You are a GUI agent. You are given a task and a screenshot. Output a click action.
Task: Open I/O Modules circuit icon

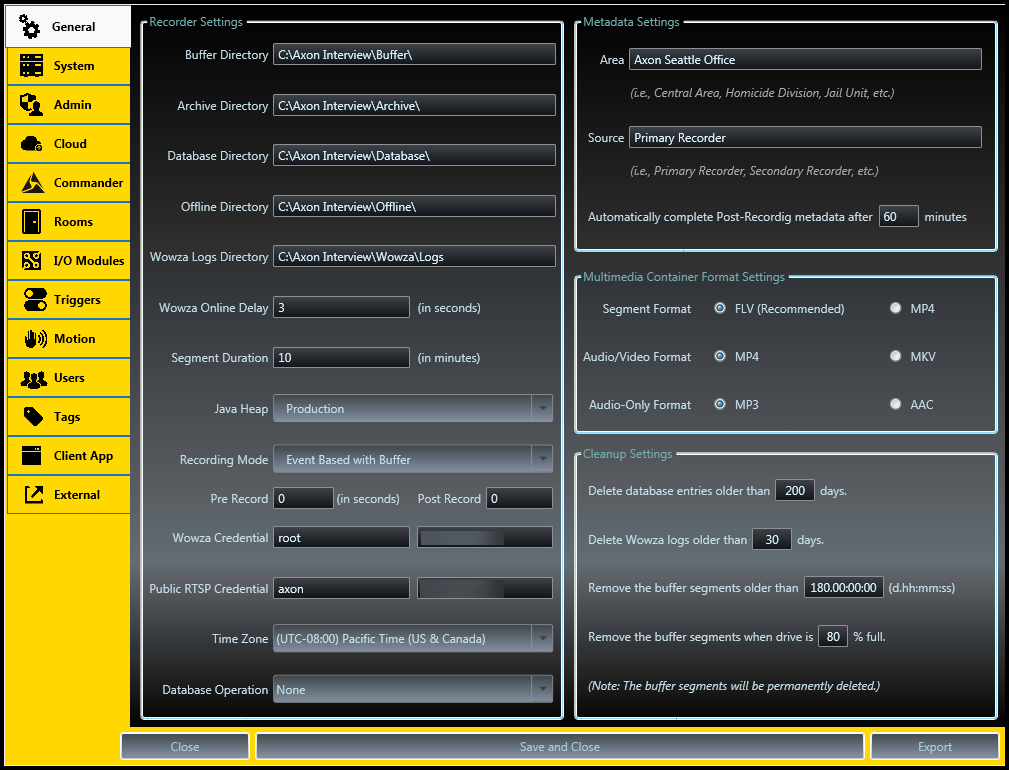pyautogui.click(x=32, y=261)
